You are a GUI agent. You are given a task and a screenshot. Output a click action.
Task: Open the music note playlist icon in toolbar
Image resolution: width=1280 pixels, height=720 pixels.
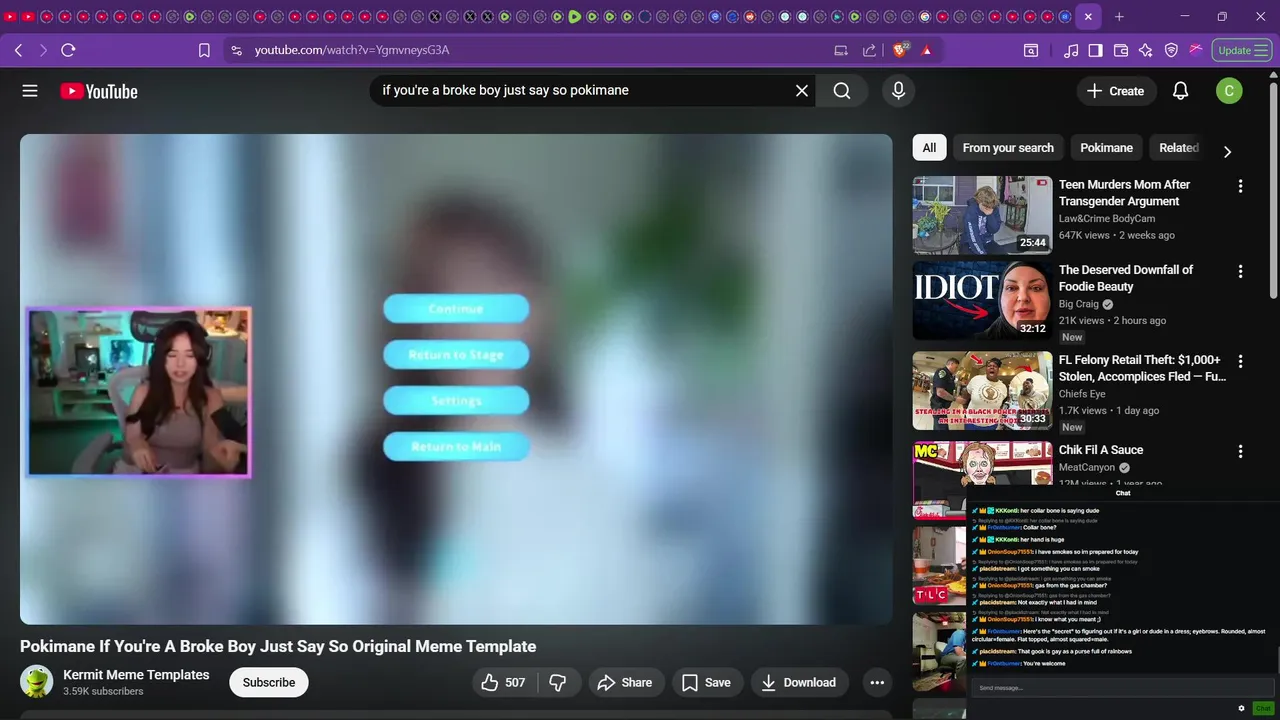coord(1071,50)
